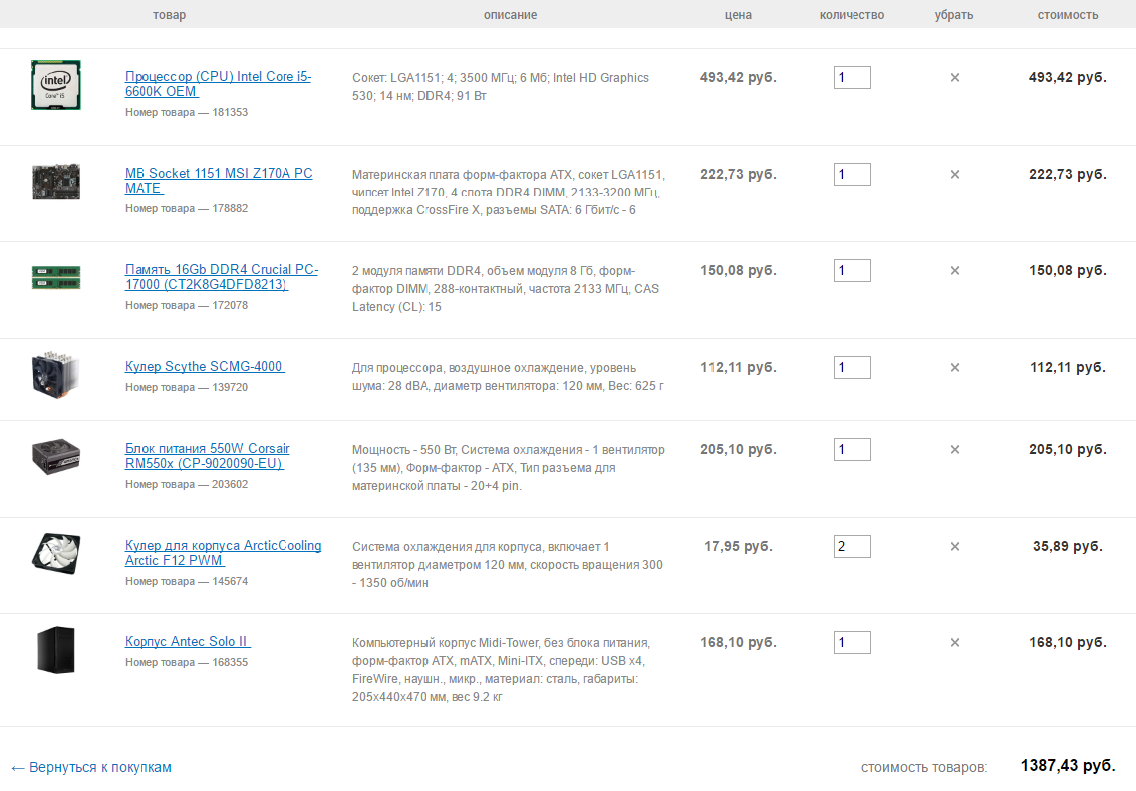Screen dimensions: 1136x791
Task: Remove Intel Core i5-6600K processor from cart
Action: pos(954,78)
